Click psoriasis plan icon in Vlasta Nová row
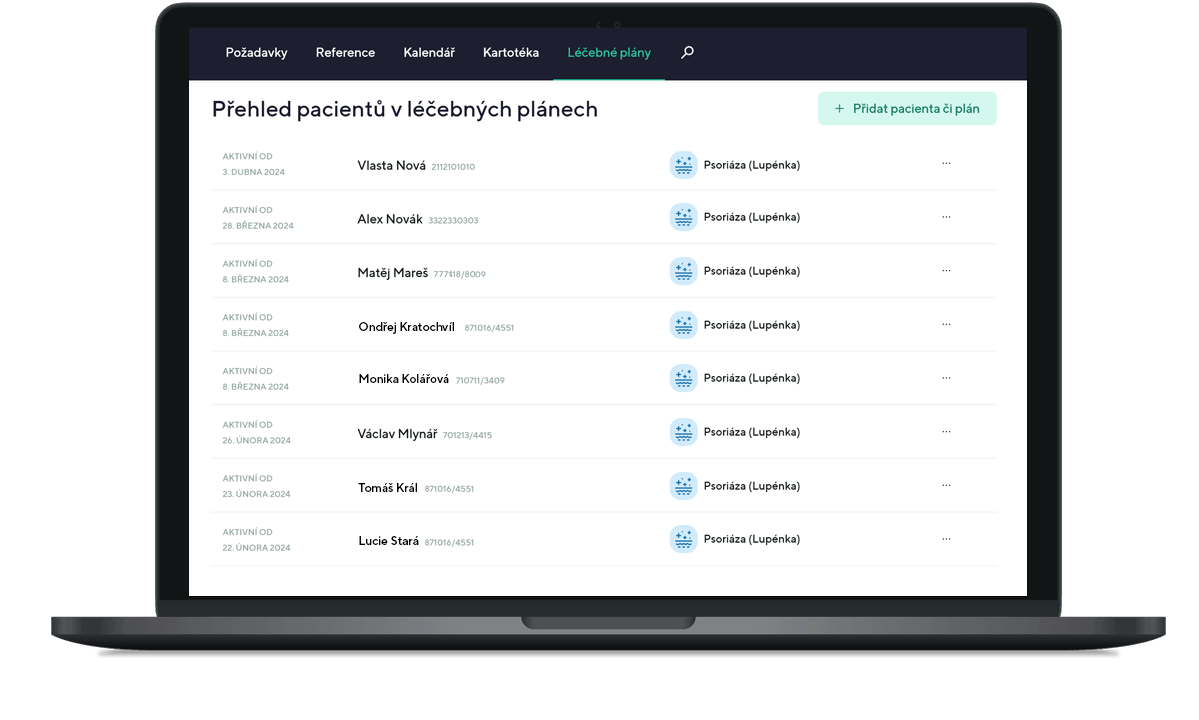The height and width of the screenshot is (720, 1199). 683,165
